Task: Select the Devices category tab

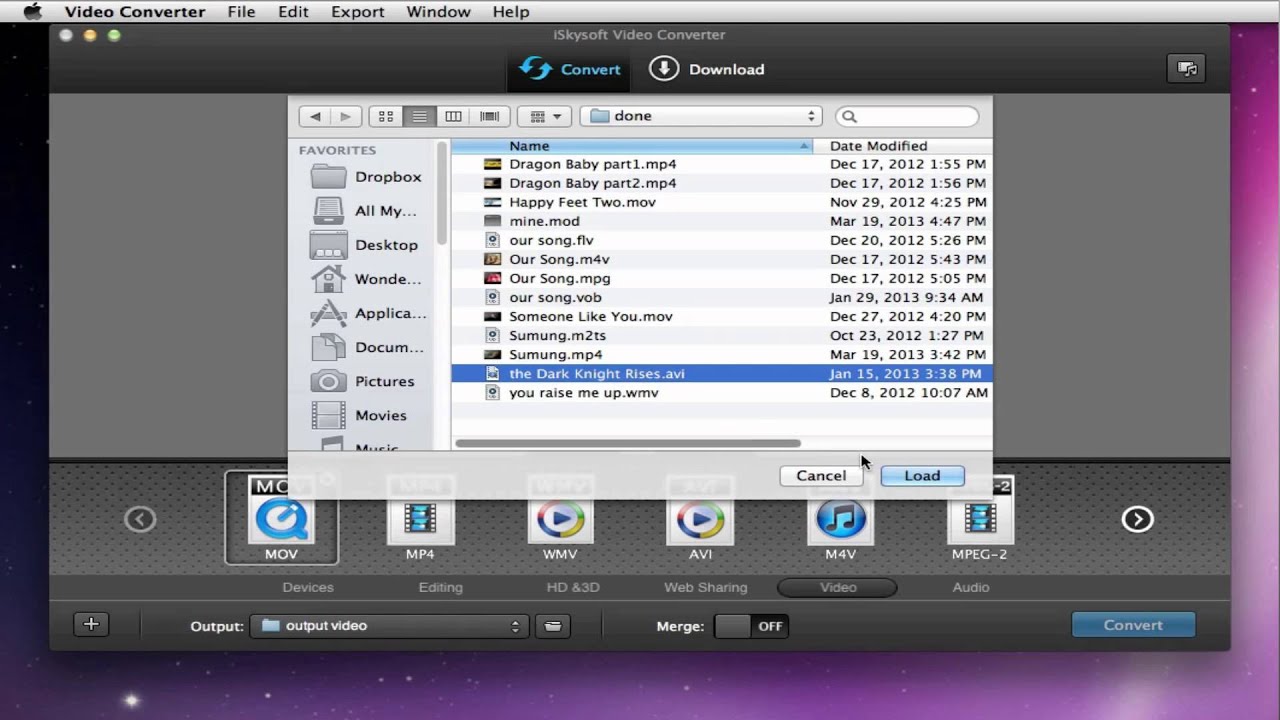Action: click(308, 587)
